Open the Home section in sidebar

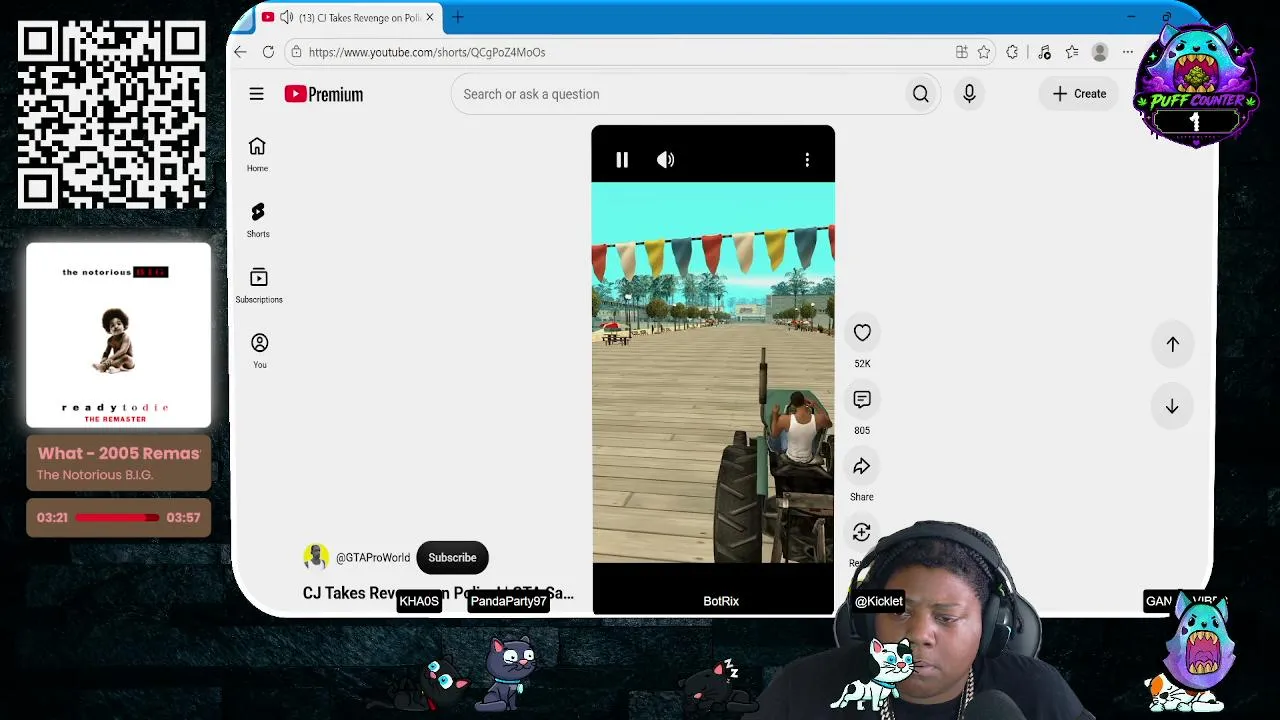[x=257, y=154]
